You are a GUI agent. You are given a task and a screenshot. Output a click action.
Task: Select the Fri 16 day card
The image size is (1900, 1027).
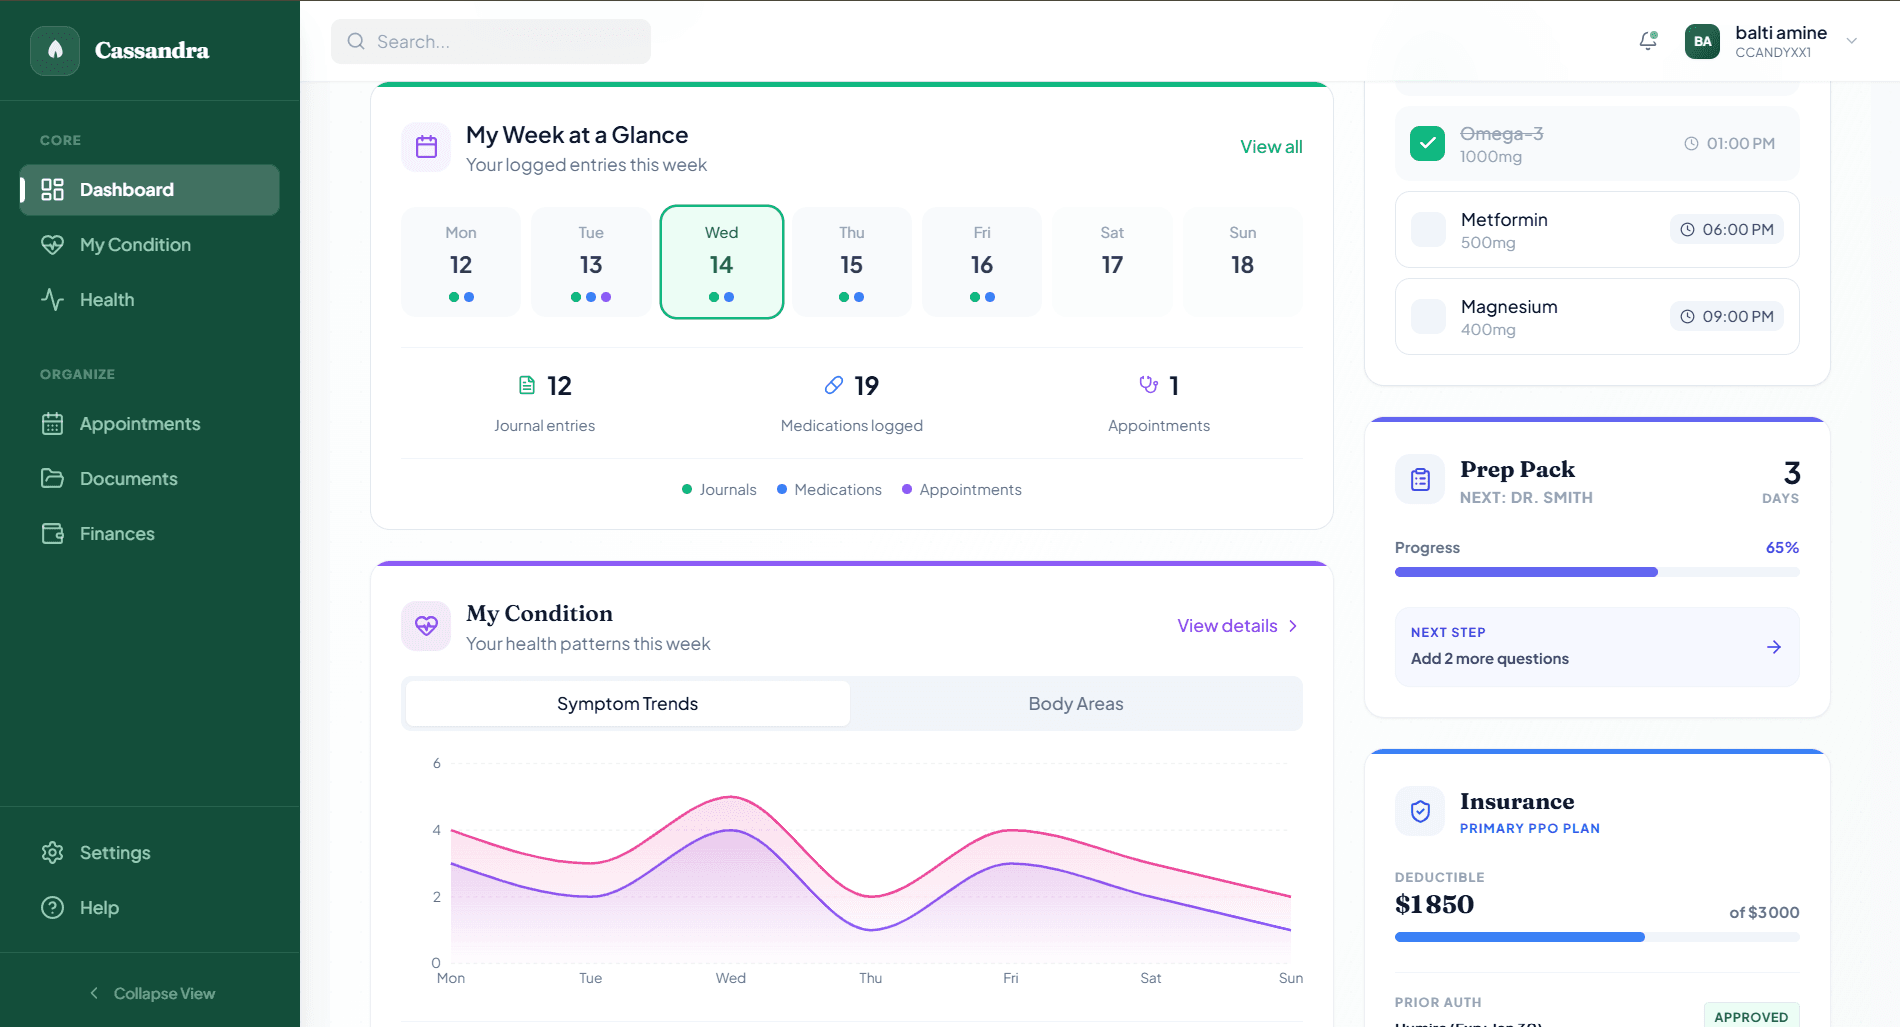(x=982, y=262)
